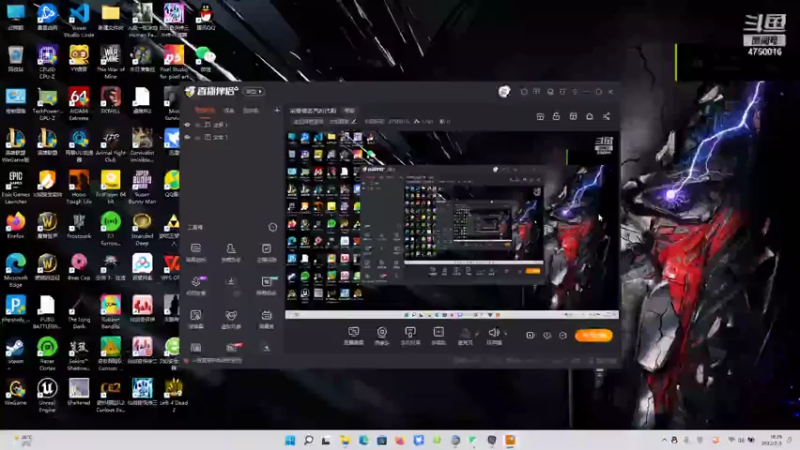This screenshot has height=450, width=800.
Task: Click the toolbox calendar icon
Action: pos(266,315)
